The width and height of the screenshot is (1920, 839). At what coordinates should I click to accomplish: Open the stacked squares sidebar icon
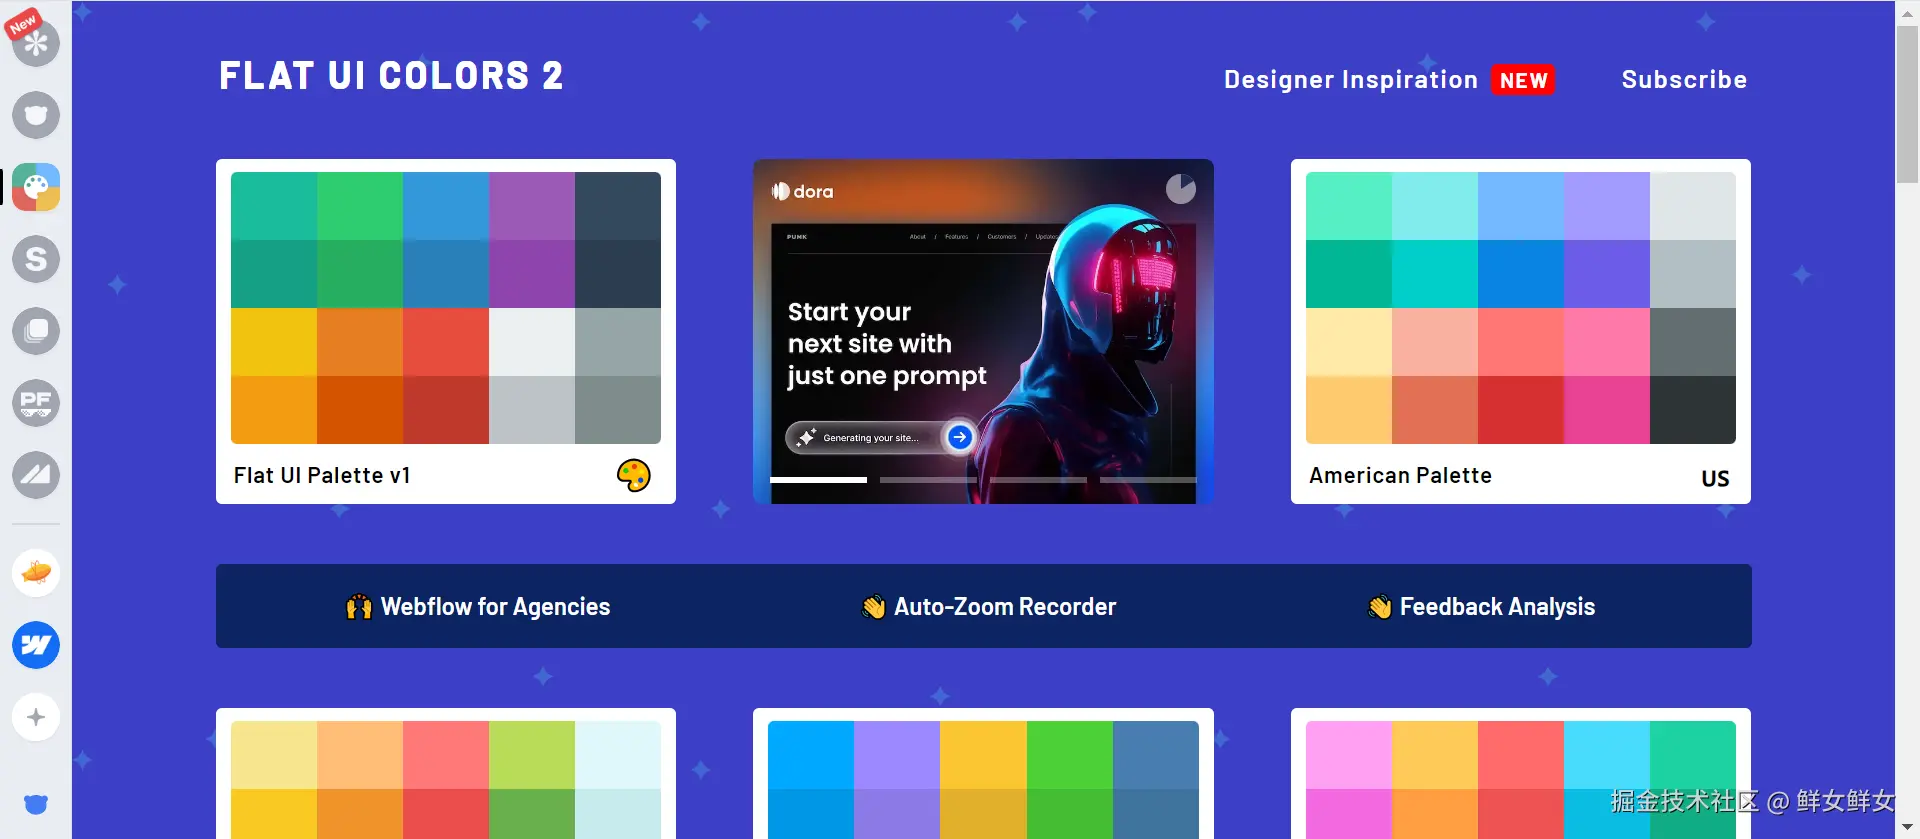pyautogui.click(x=36, y=331)
